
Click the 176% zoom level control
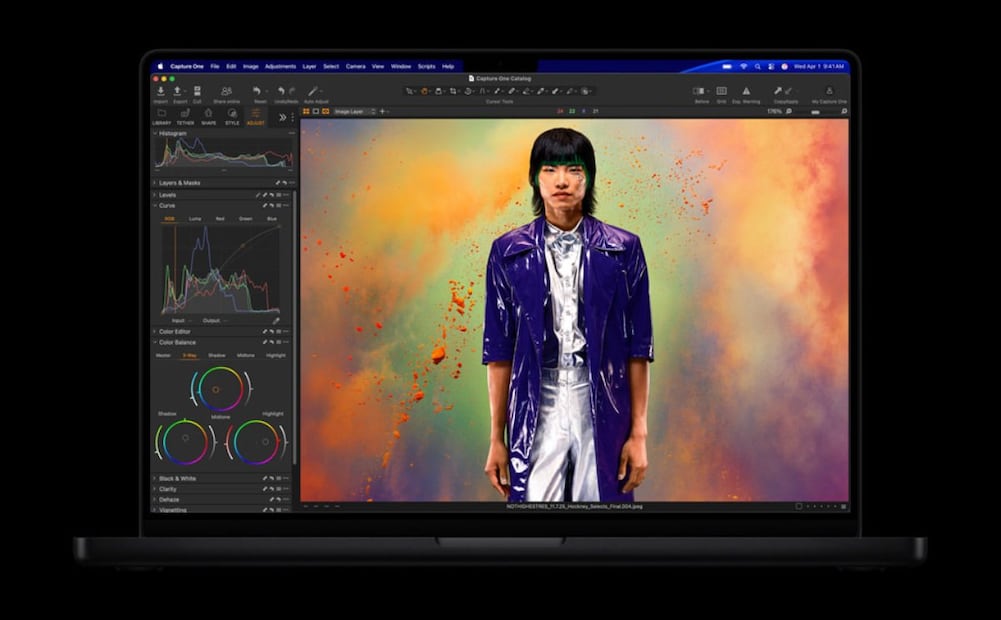(776, 112)
